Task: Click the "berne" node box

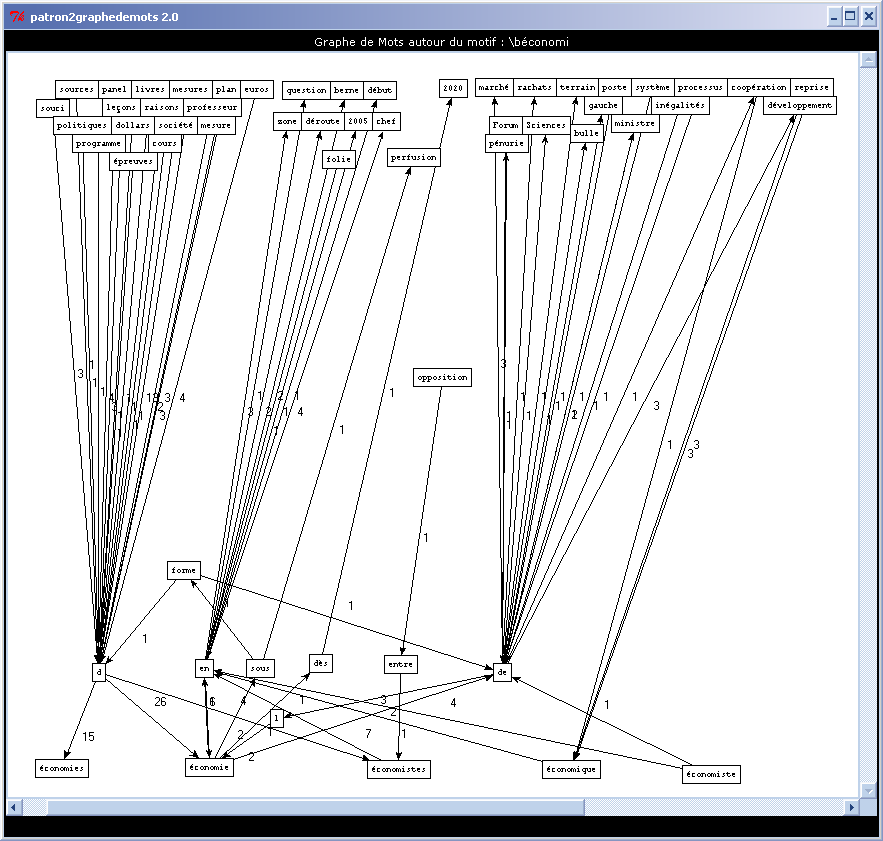Action: tap(346, 90)
